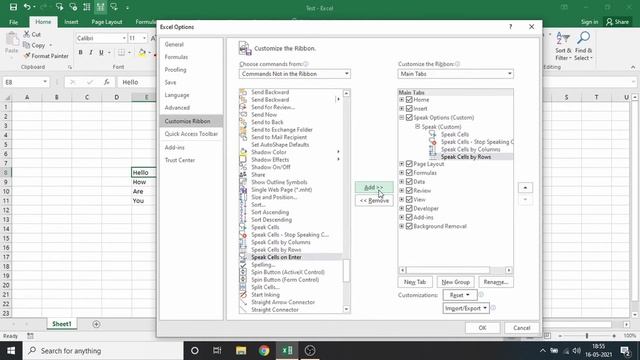Uncheck the Data tab checkbox
The image size is (640, 360).
point(409,182)
